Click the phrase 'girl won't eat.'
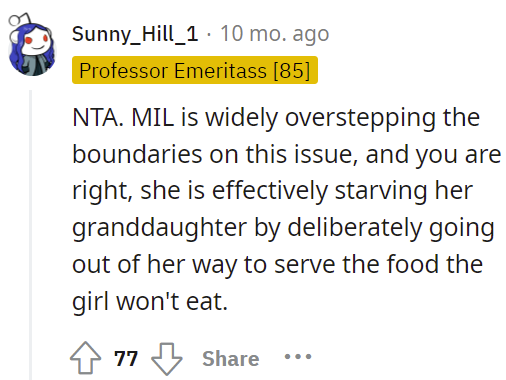Viewport: 506px width, 380px height. pyautogui.click(x=150, y=302)
